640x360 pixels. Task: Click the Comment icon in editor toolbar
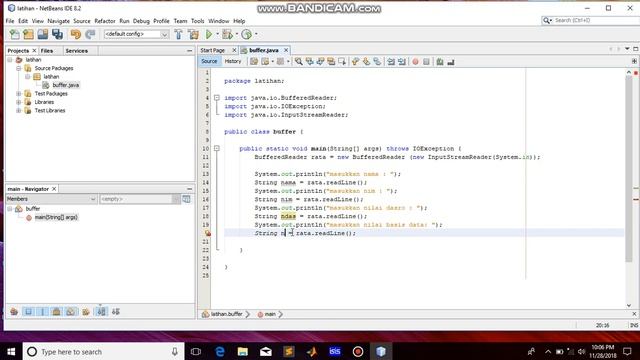[x=440, y=62]
